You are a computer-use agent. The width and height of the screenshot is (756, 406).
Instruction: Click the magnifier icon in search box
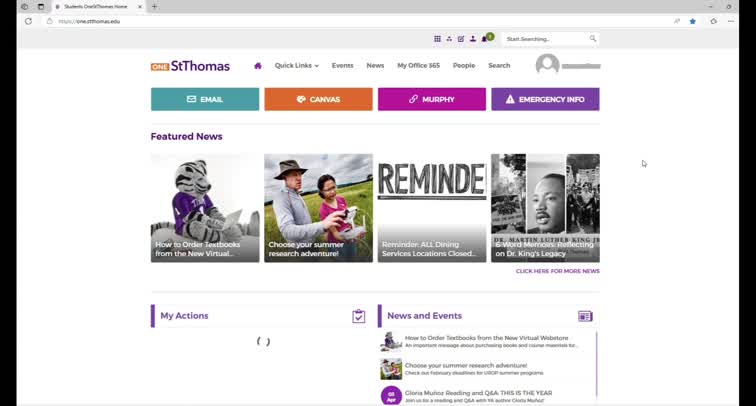(592, 39)
